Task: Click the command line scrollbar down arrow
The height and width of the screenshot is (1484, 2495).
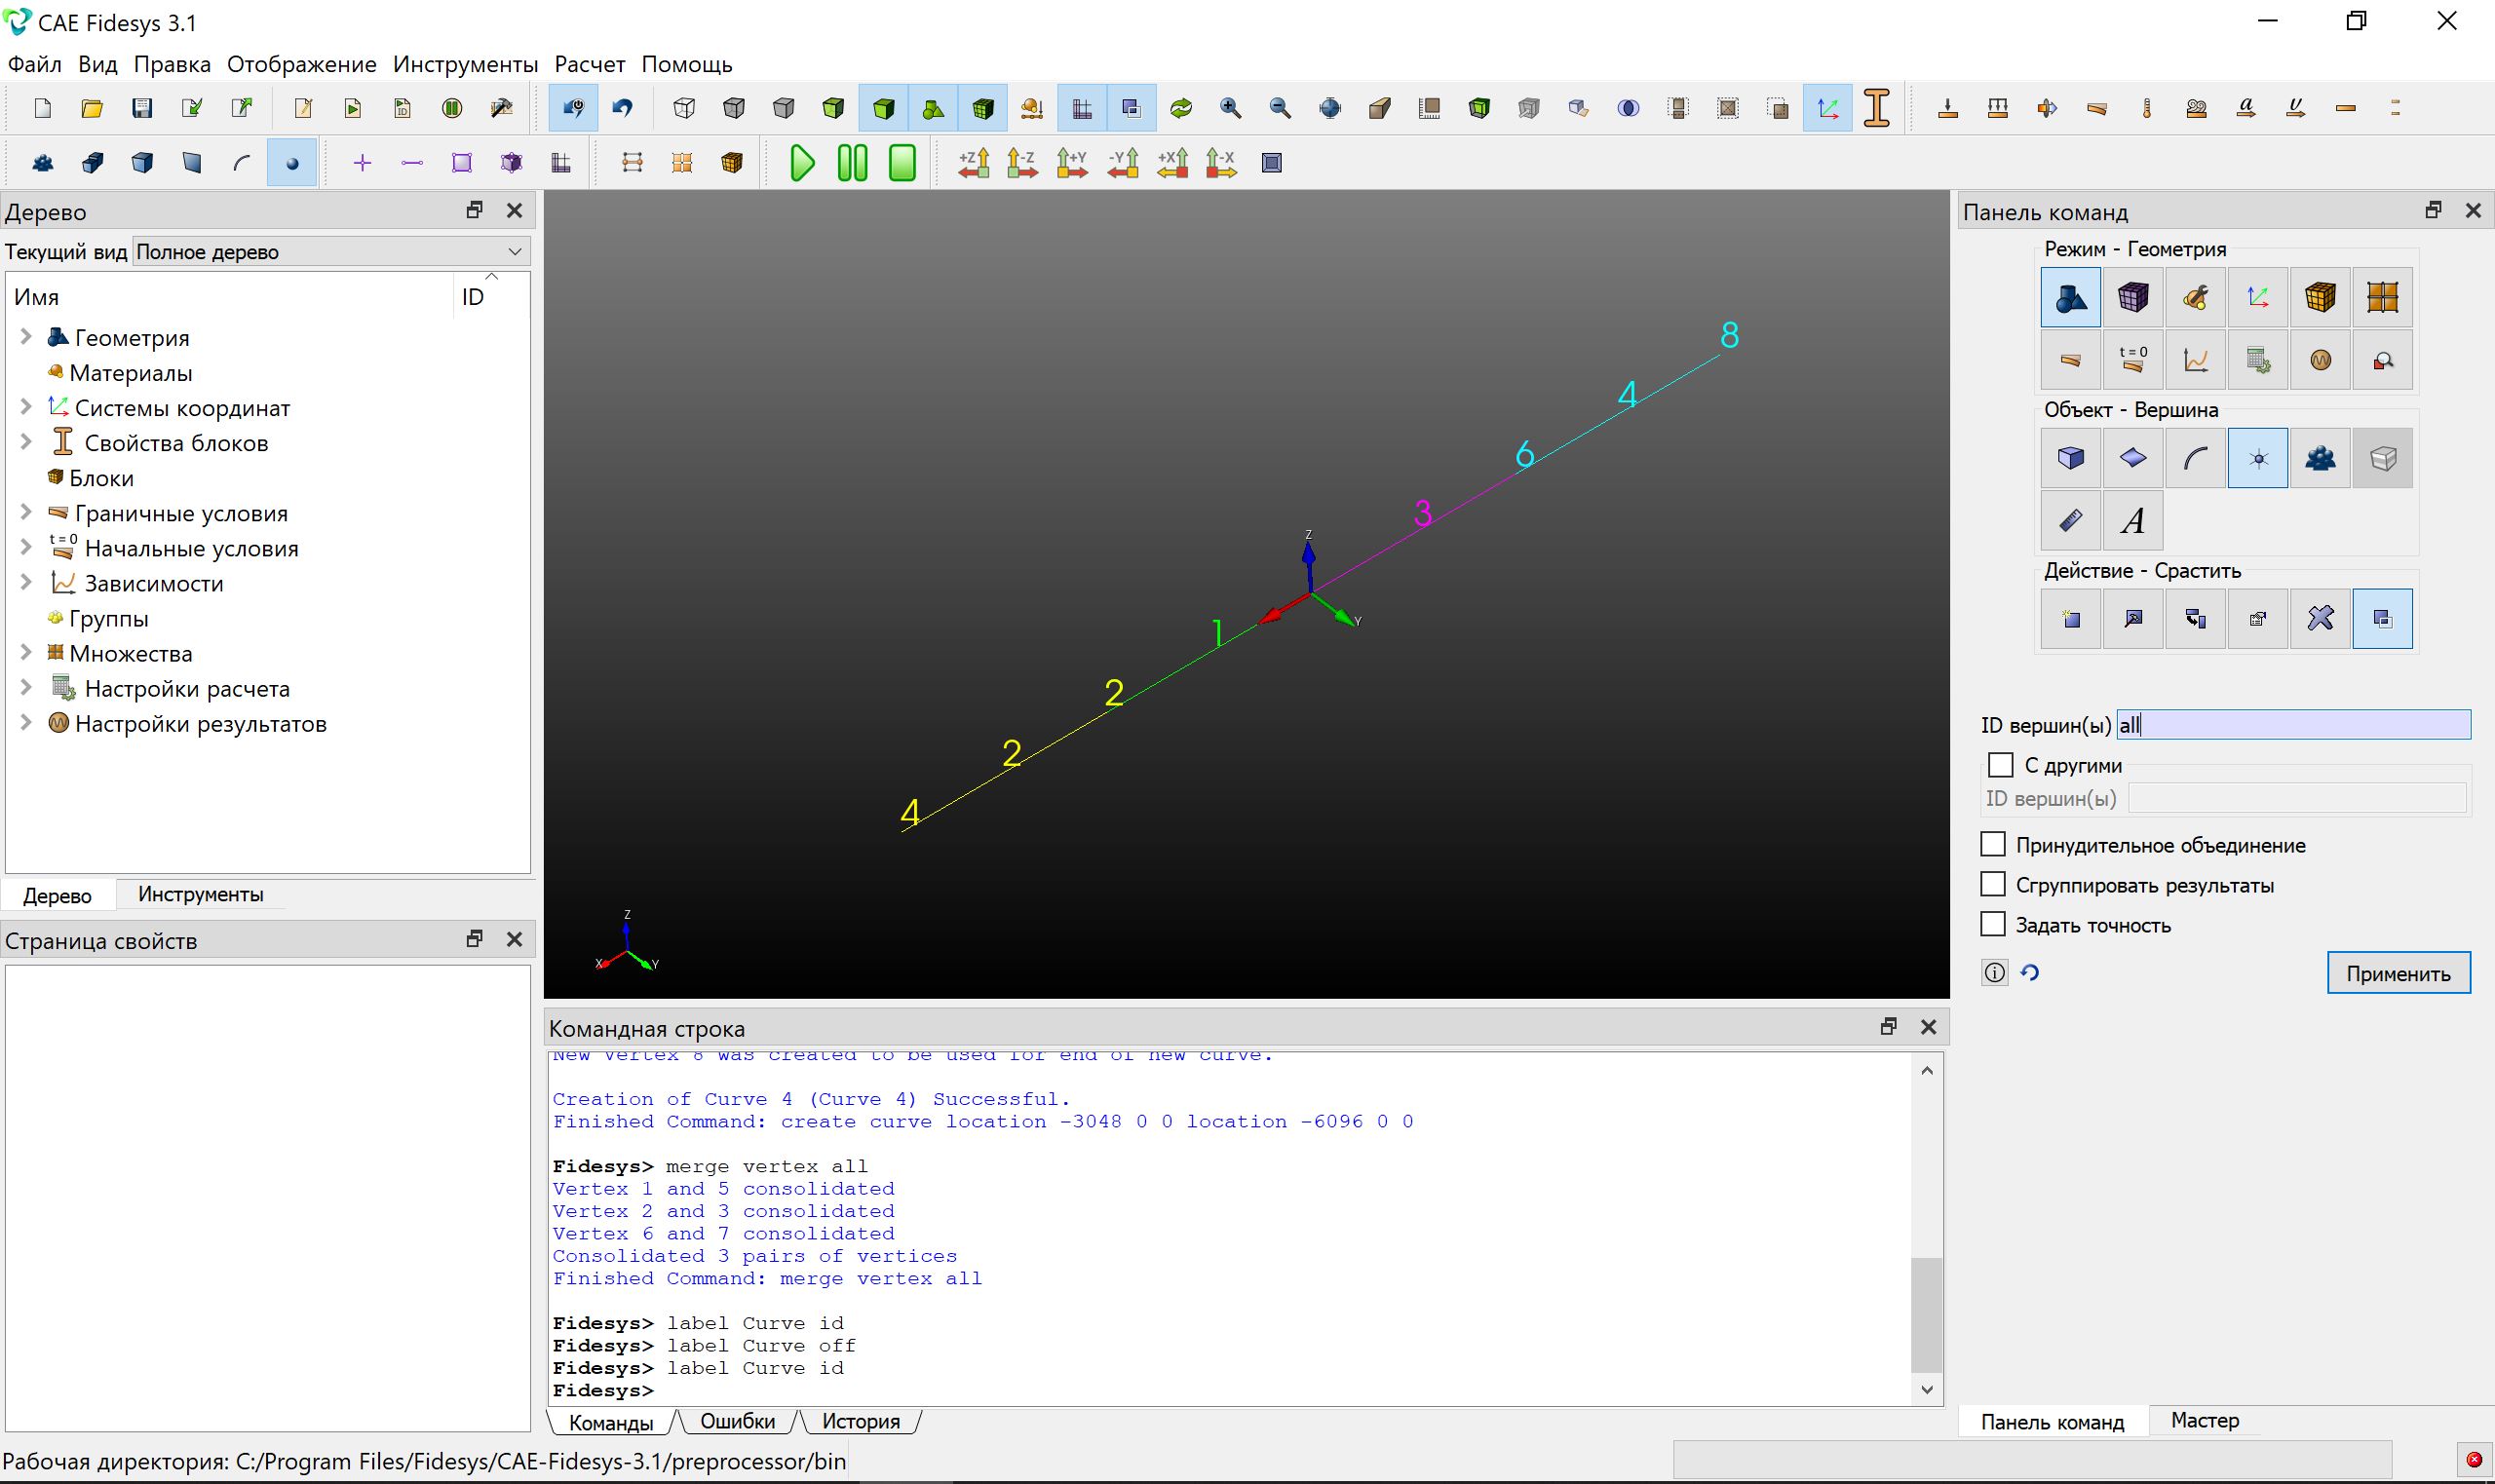Action: (x=1927, y=1389)
